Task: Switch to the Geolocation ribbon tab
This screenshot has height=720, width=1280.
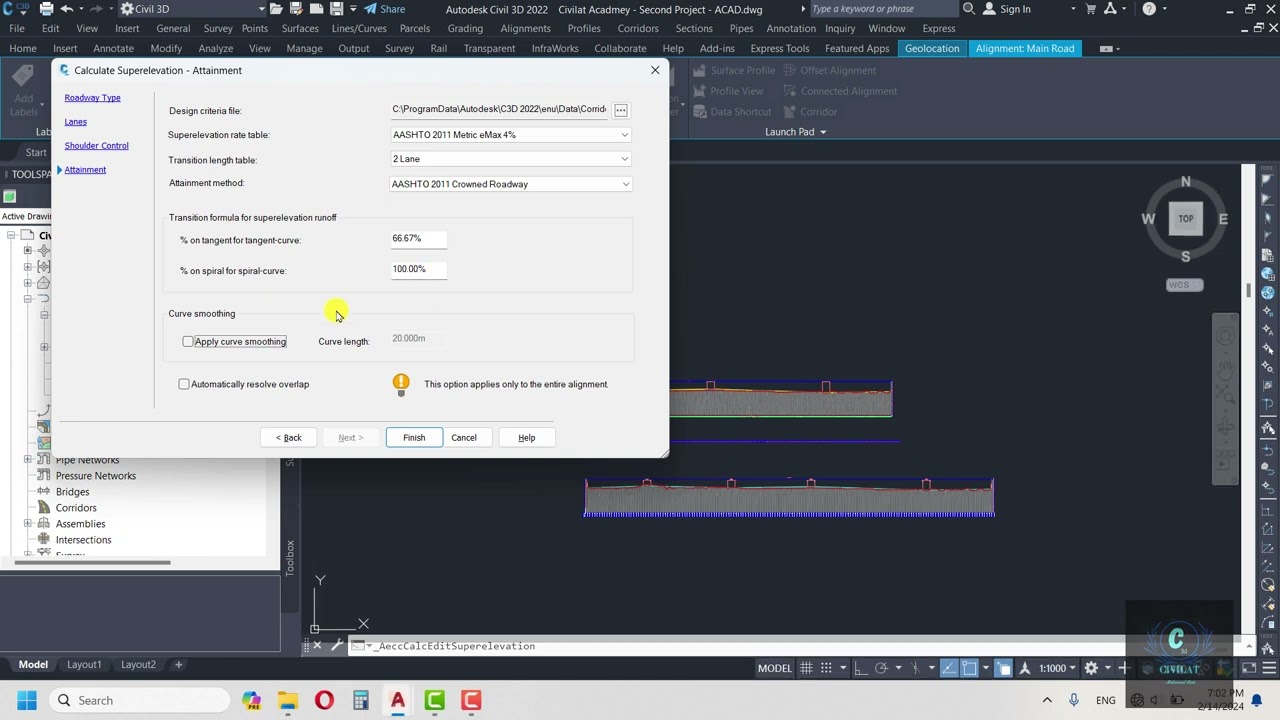Action: (x=932, y=48)
